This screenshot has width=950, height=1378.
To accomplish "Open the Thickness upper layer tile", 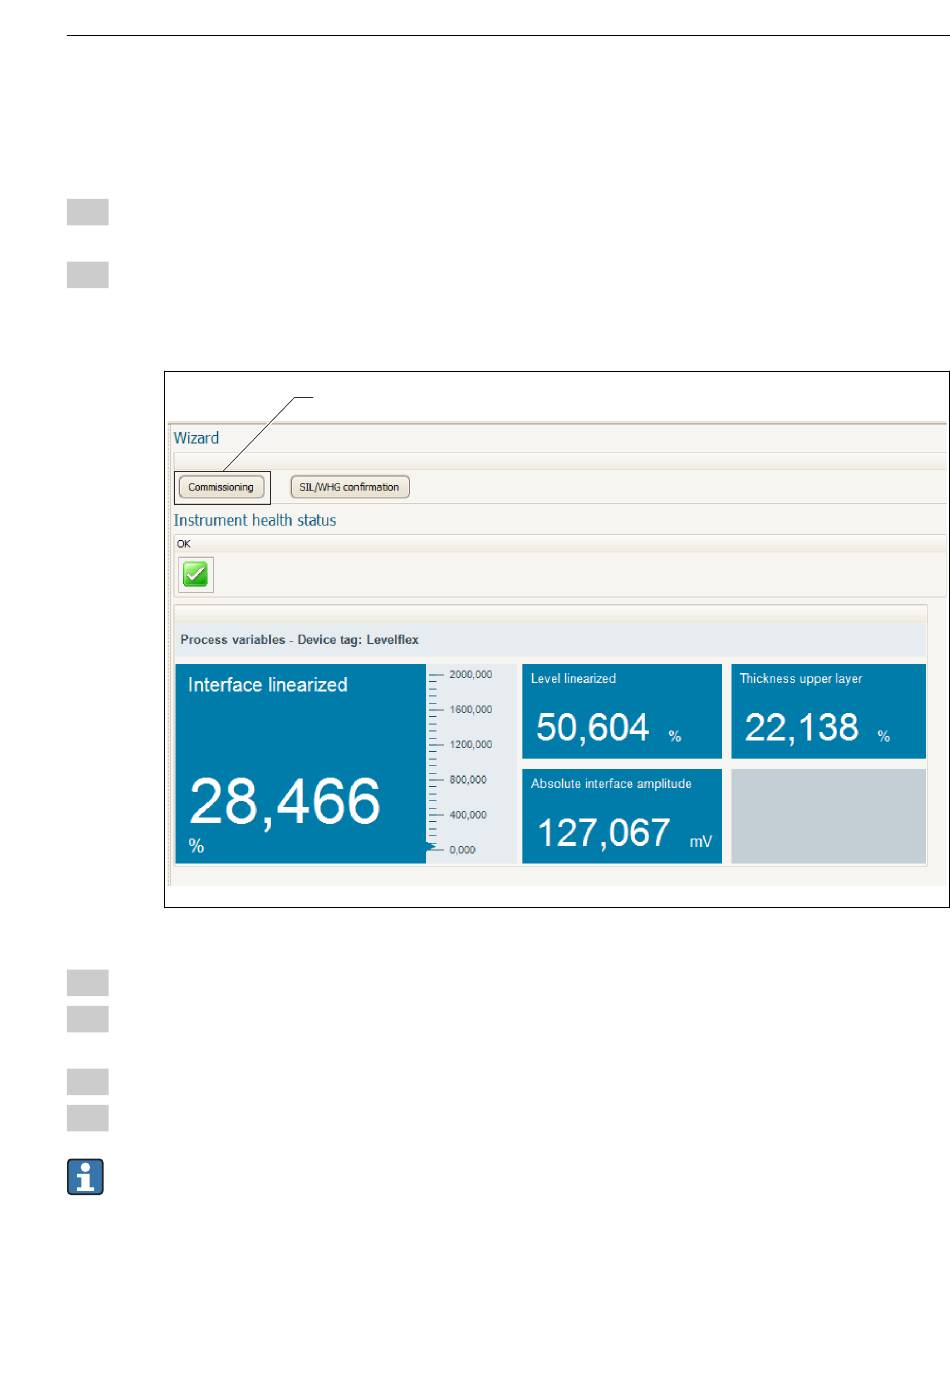I will pyautogui.click(x=828, y=711).
